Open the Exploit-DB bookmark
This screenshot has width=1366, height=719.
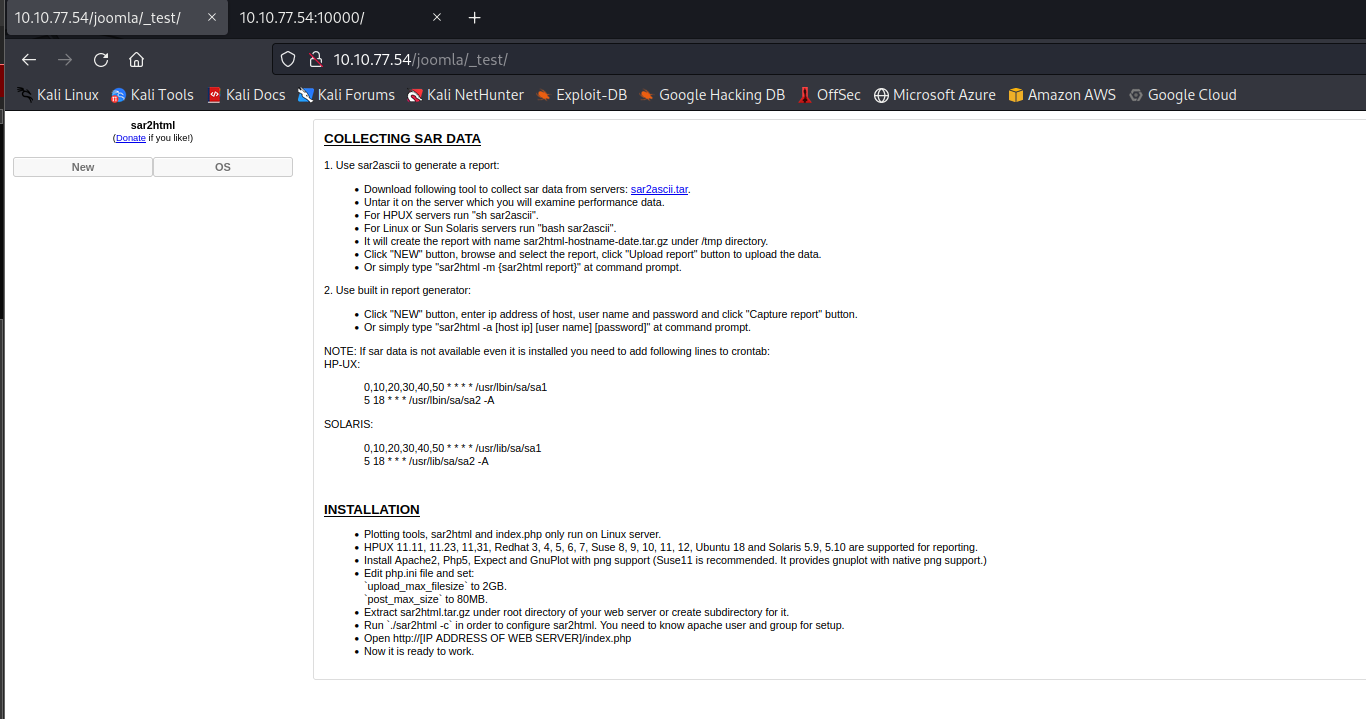tap(581, 95)
